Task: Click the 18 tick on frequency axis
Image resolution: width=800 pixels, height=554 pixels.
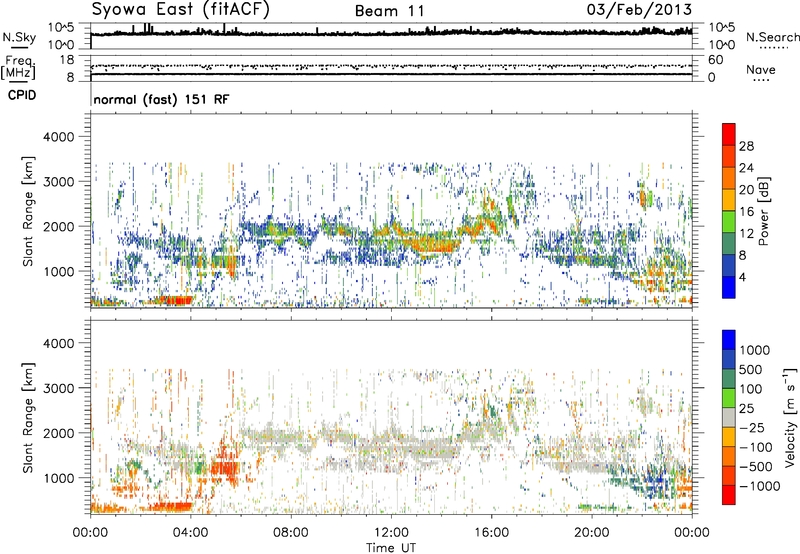Action: [x=67, y=60]
